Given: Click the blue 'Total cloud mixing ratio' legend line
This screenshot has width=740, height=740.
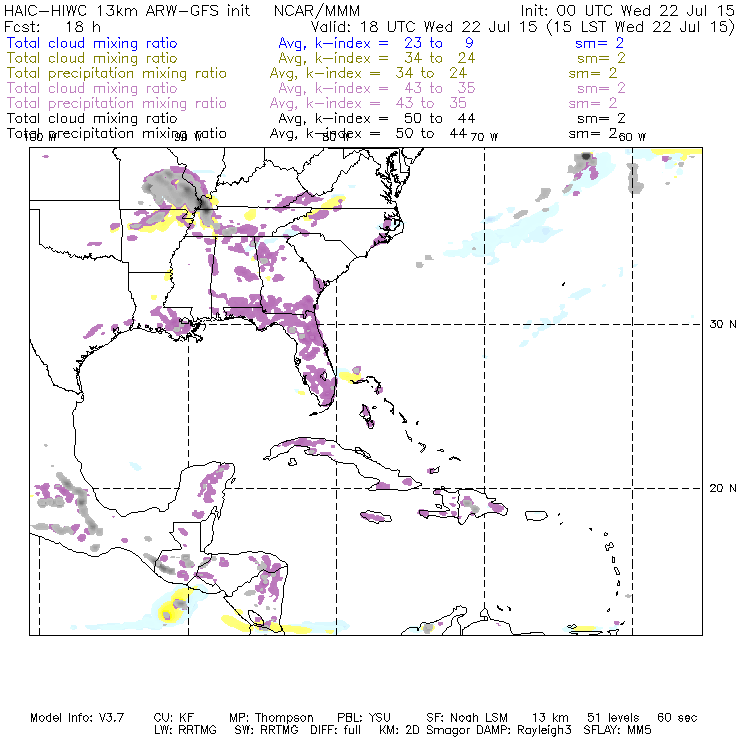Looking at the screenshot, I should pos(92,43).
